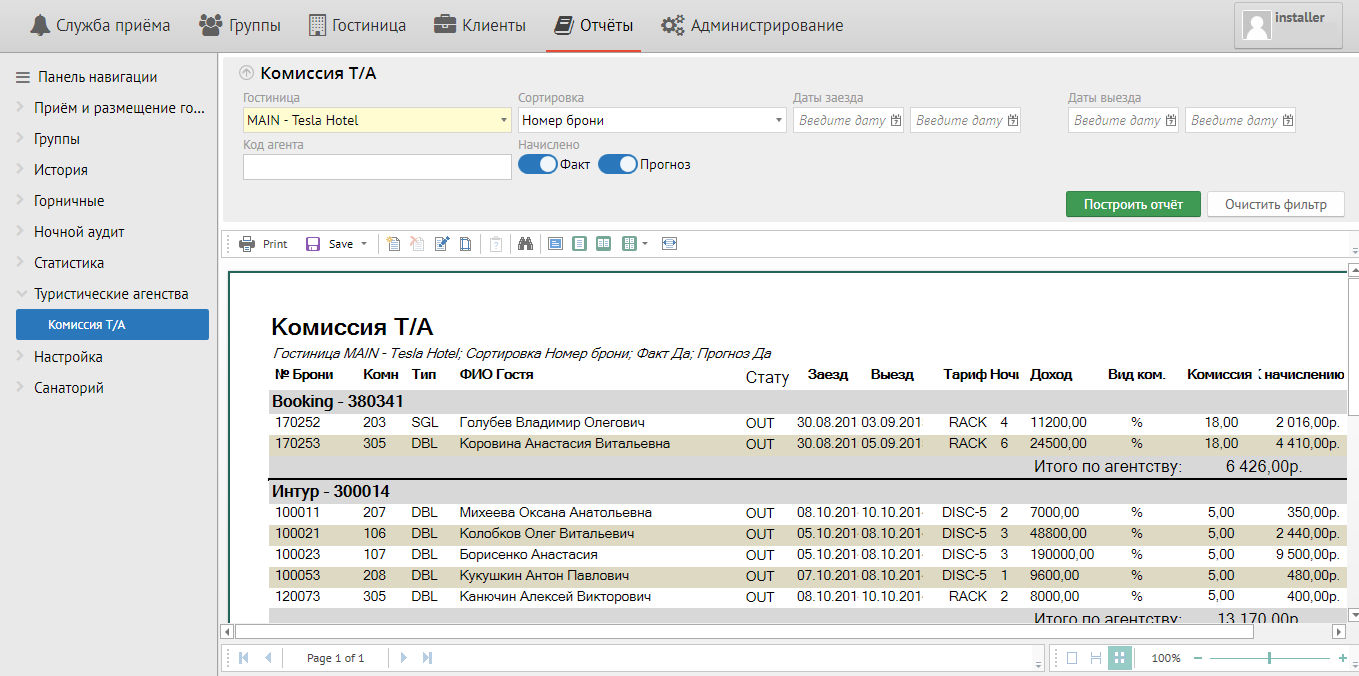Open the Сортировка dropdown
The width and height of the screenshot is (1359, 676).
(779, 121)
